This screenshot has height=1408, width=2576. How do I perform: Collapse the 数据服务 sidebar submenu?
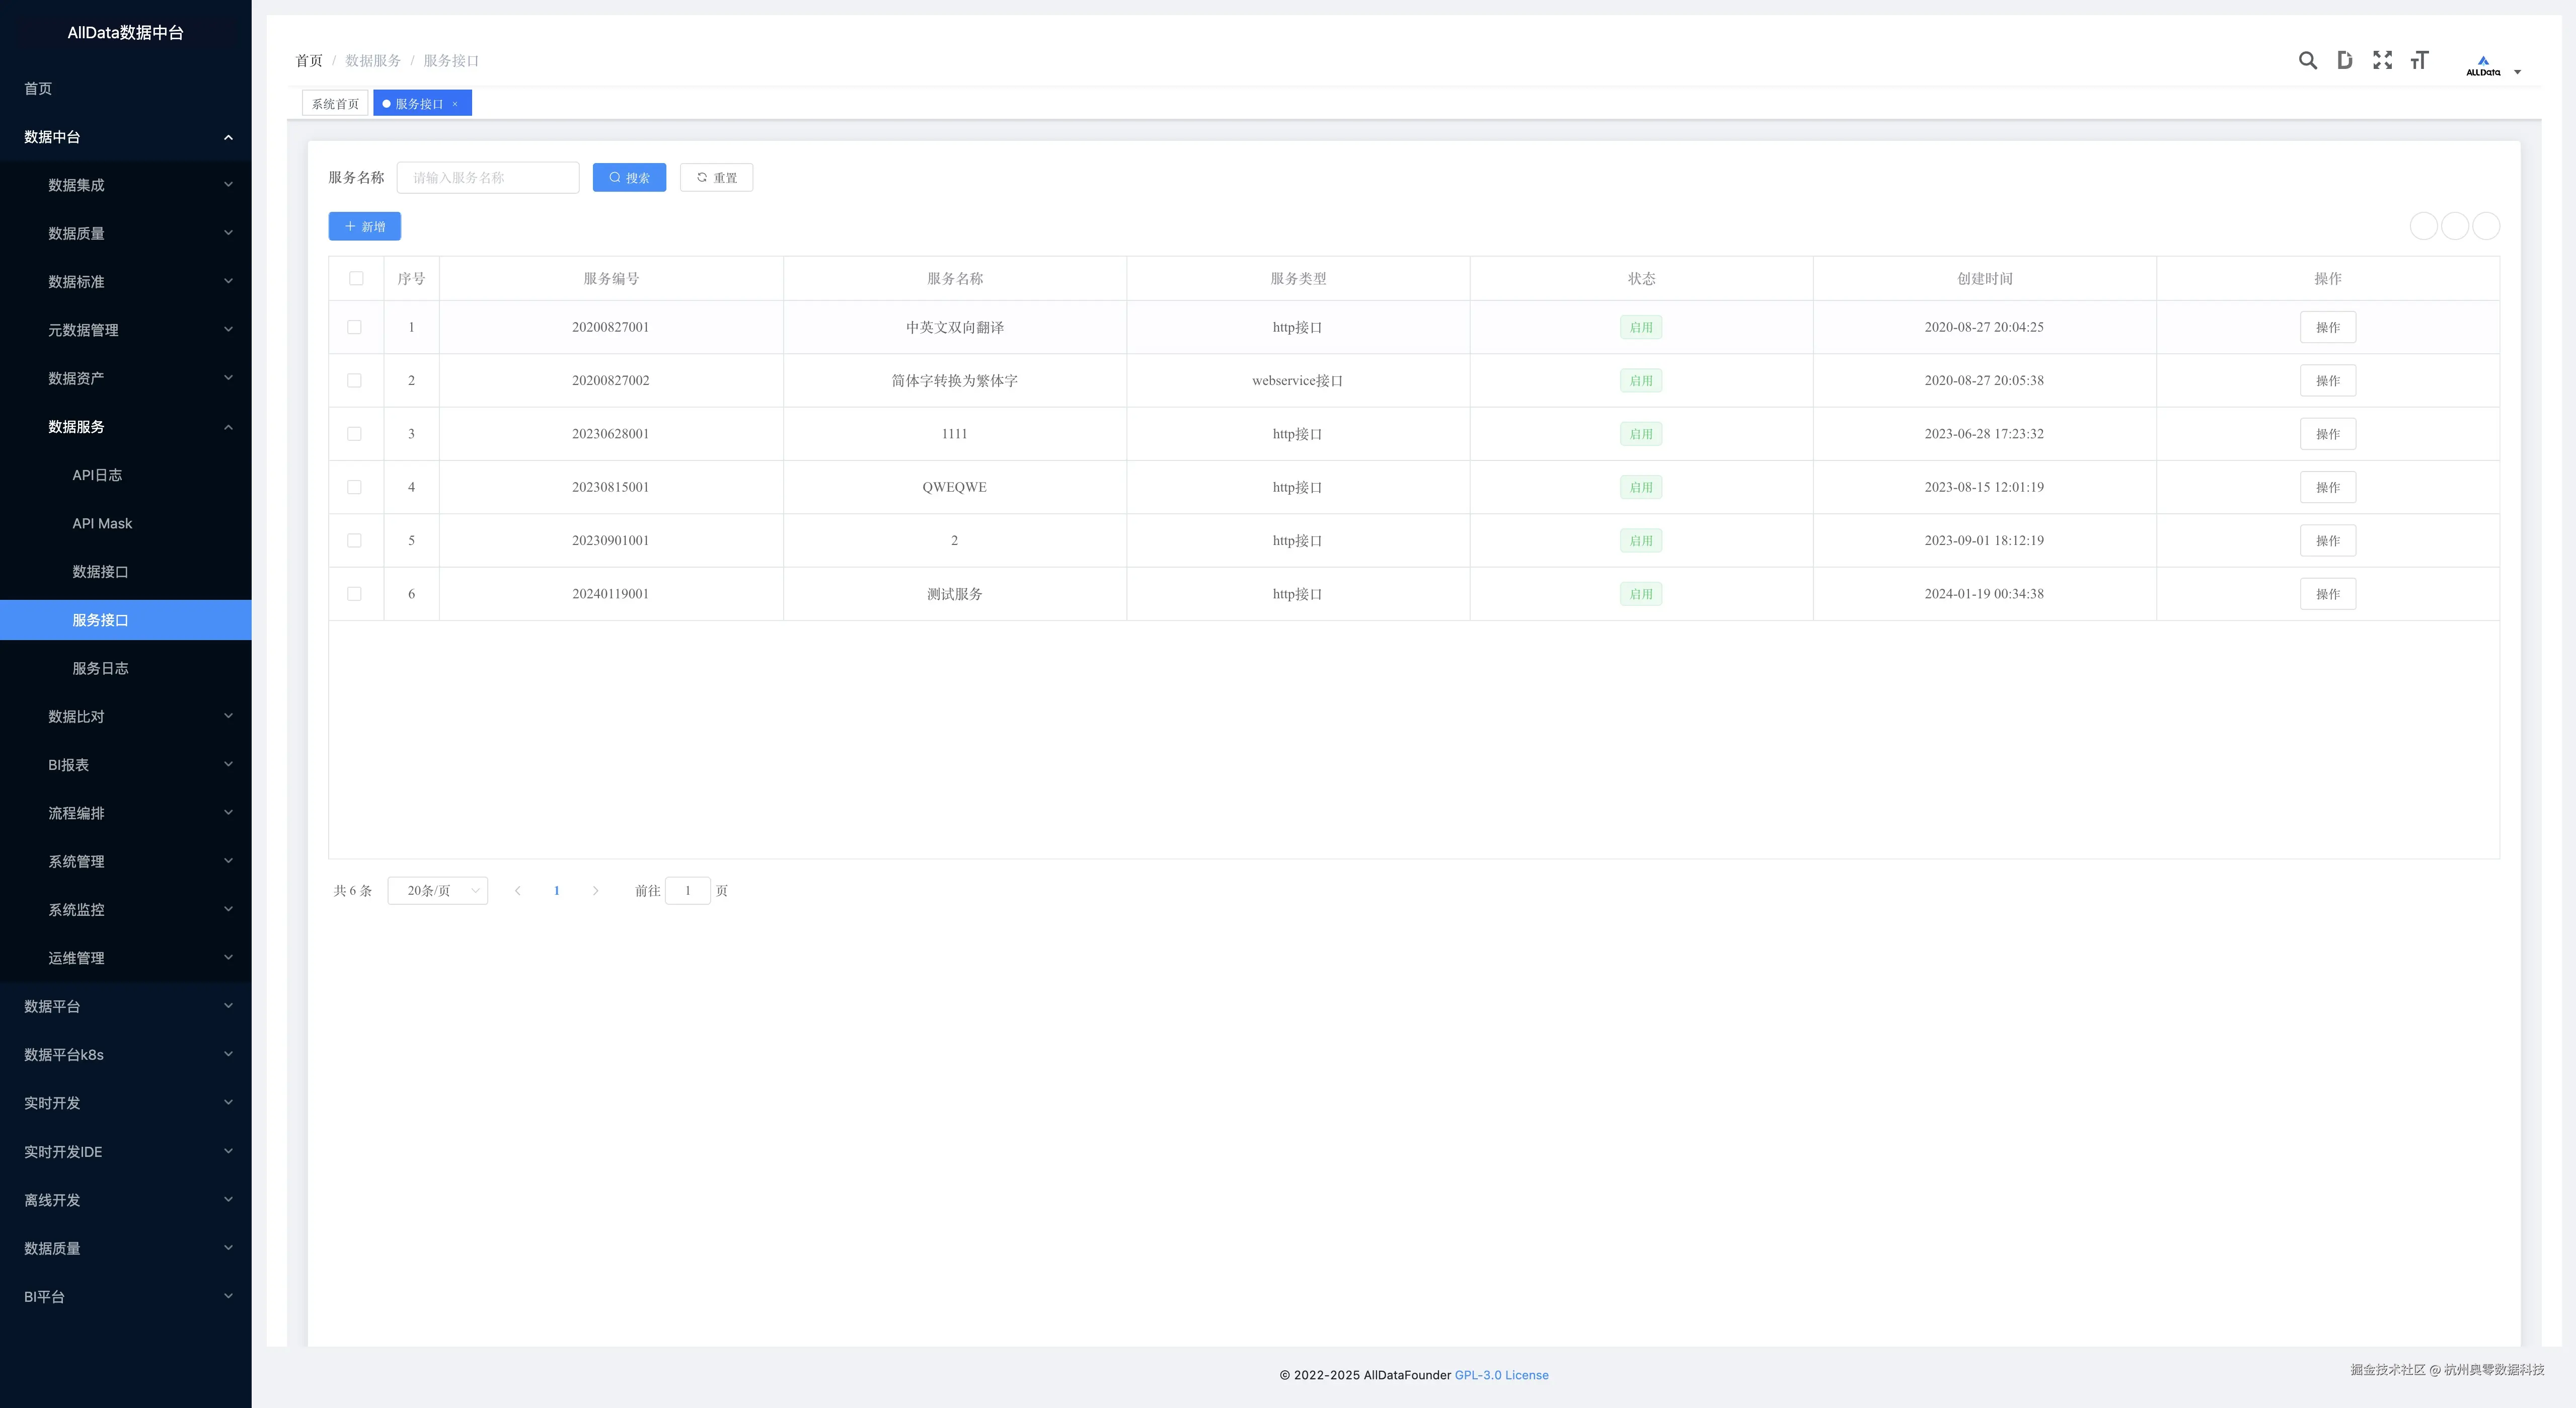(x=126, y=427)
